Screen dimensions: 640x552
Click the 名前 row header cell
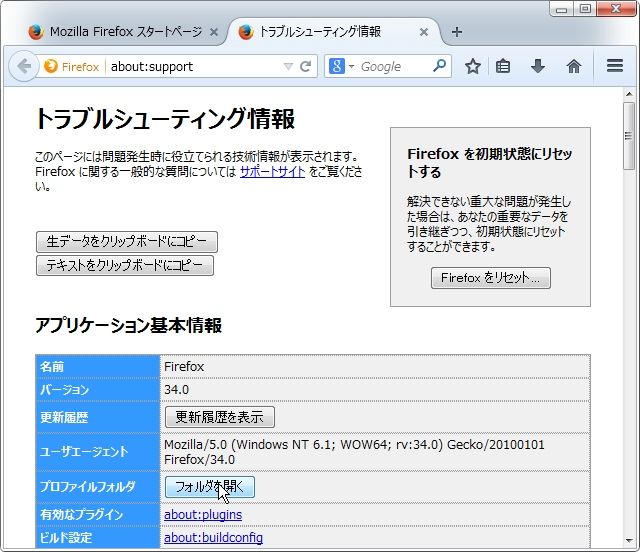point(98,367)
